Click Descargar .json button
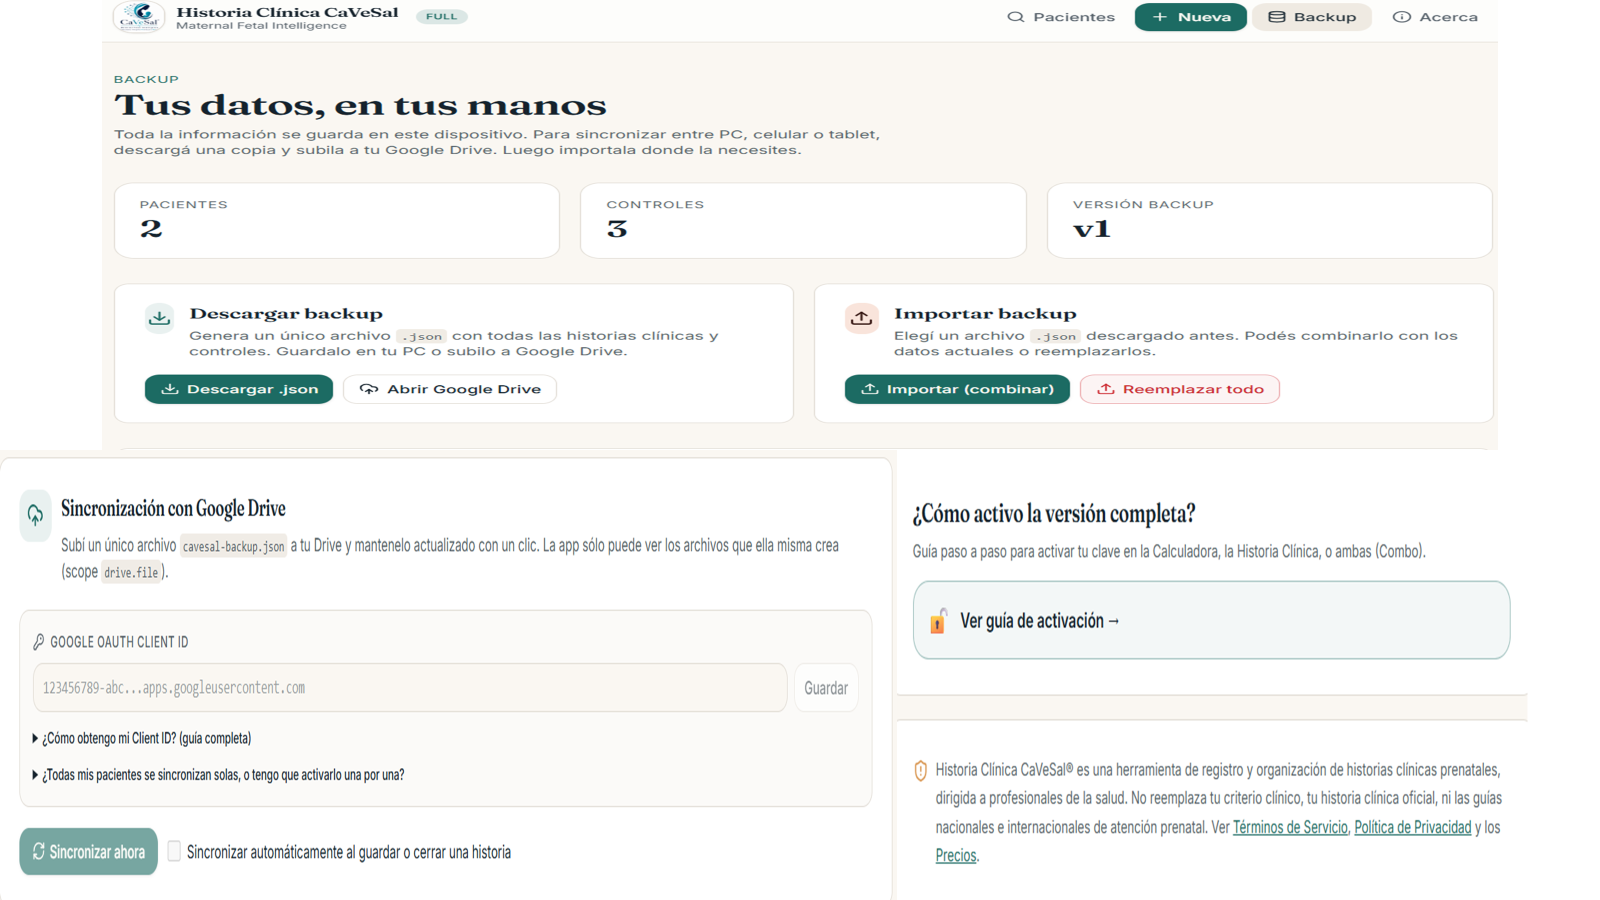The image size is (1600, 900). pos(239,389)
